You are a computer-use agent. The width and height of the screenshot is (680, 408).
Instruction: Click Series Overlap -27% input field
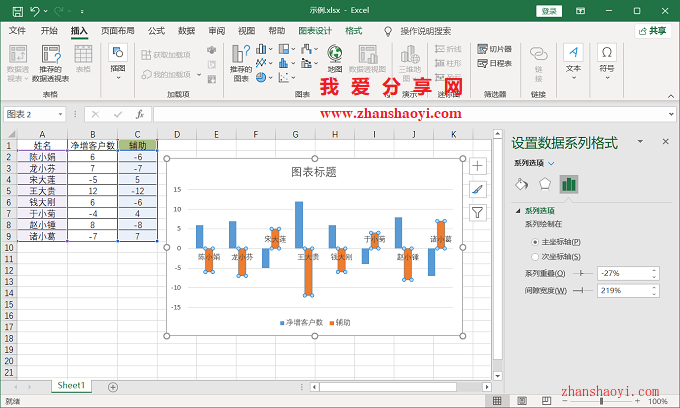click(623, 273)
